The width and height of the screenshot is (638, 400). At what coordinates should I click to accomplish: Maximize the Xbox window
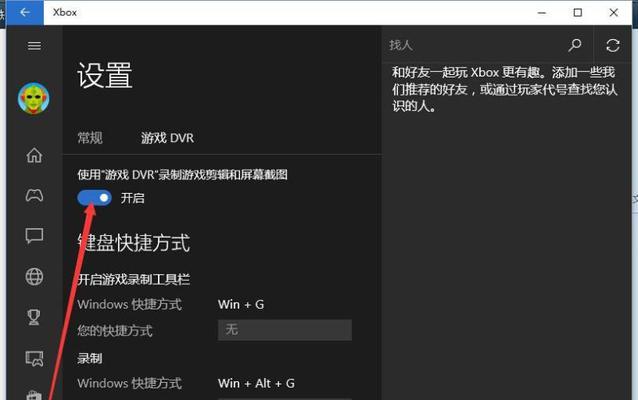(577, 13)
